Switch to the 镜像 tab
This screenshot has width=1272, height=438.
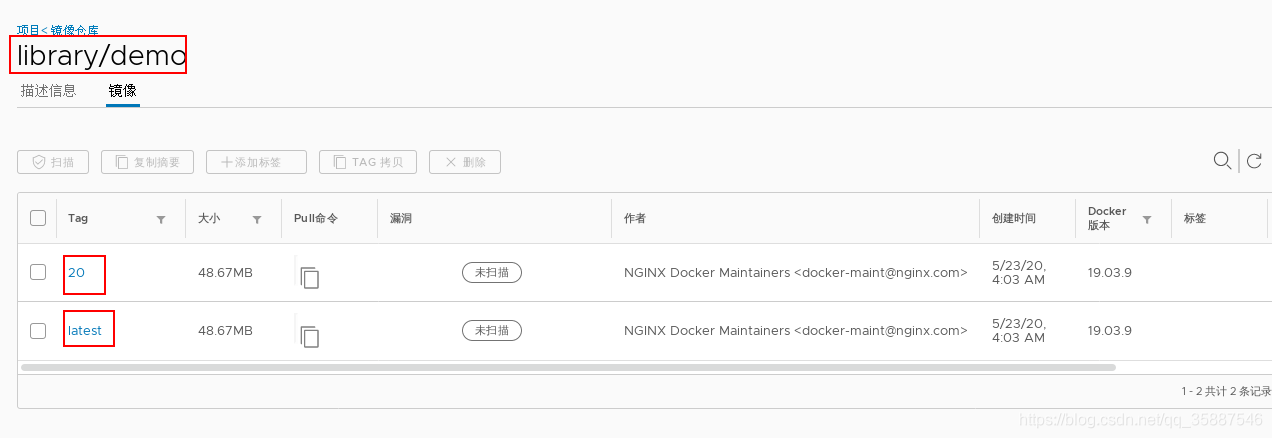123,91
